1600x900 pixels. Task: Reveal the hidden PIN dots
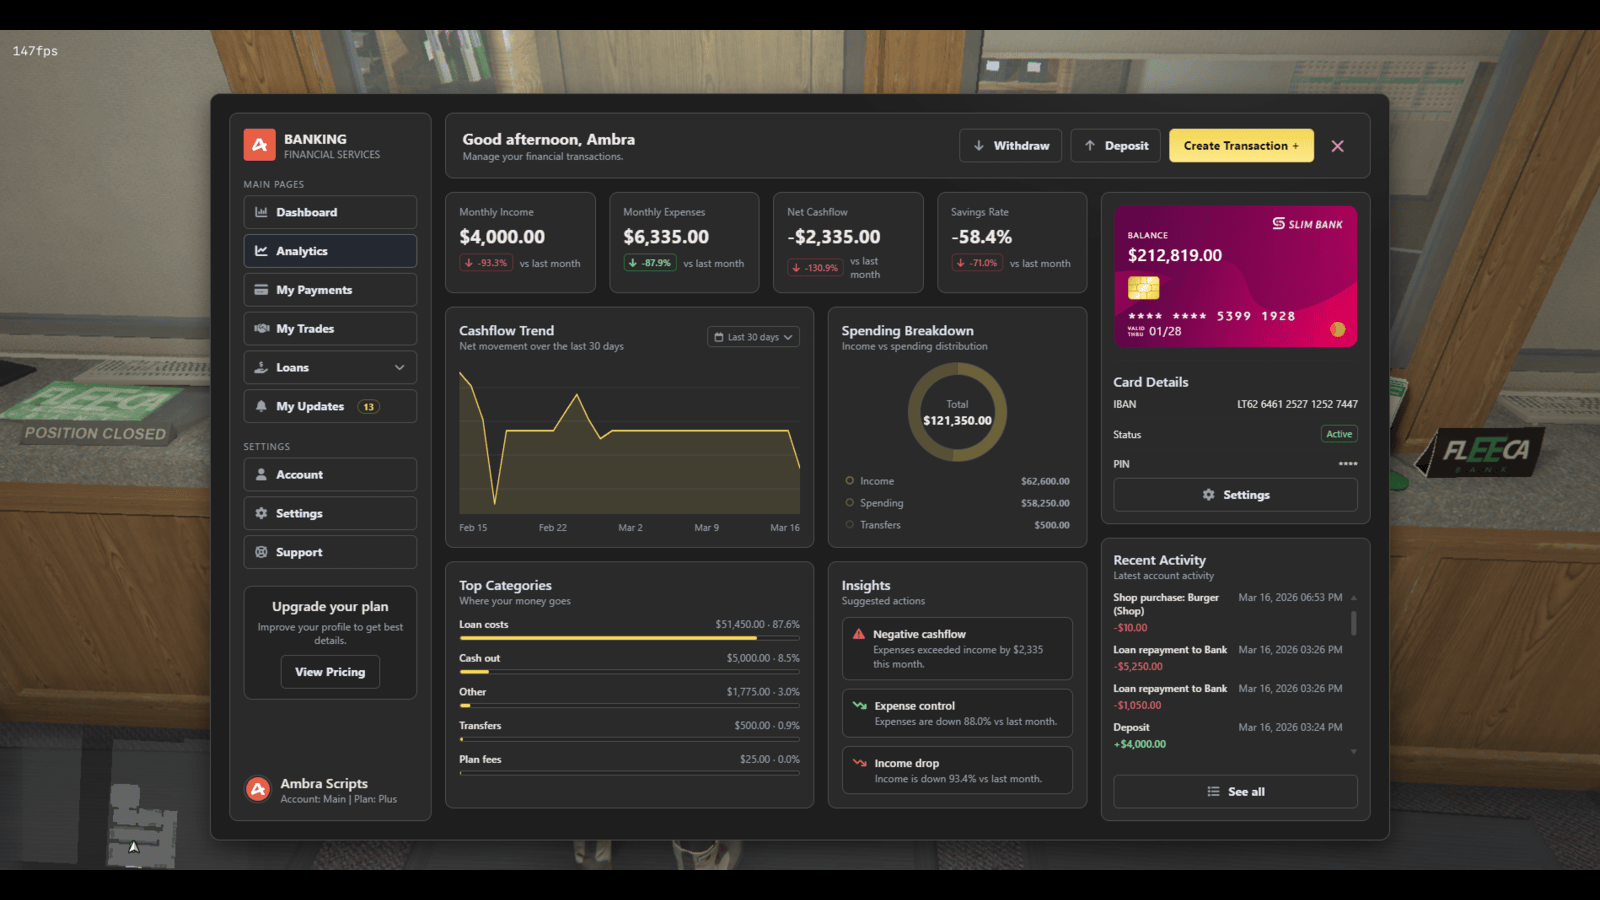1348,464
